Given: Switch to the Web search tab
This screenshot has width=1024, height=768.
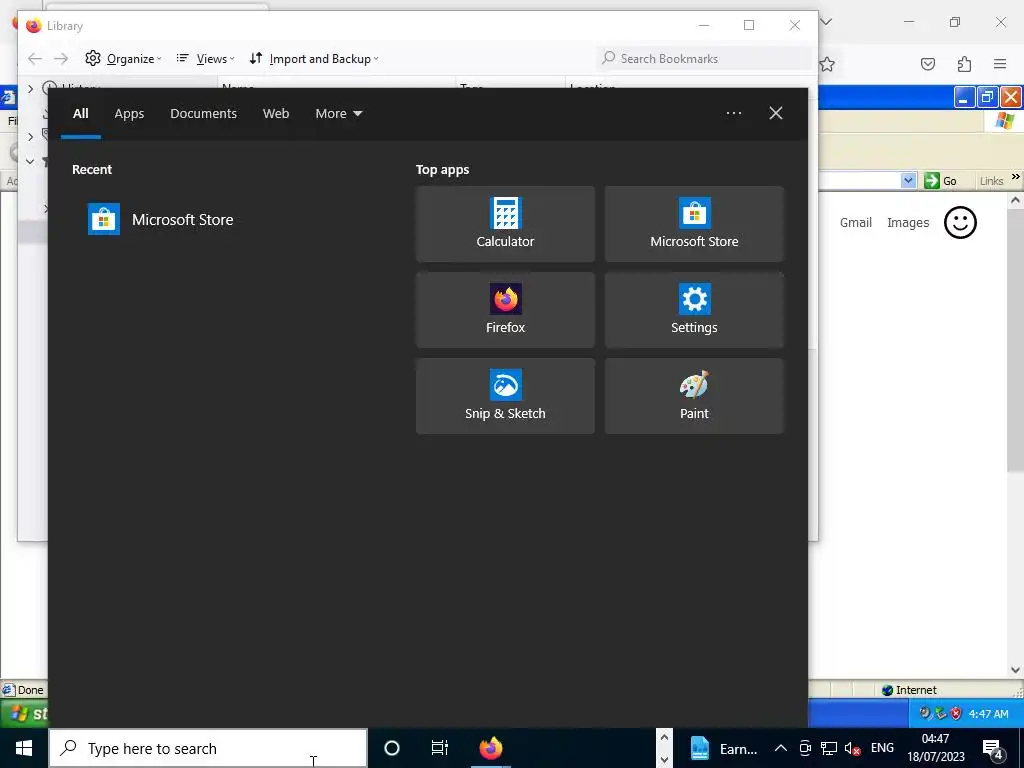Looking at the screenshot, I should pyautogui.click(x=276, y=114).
